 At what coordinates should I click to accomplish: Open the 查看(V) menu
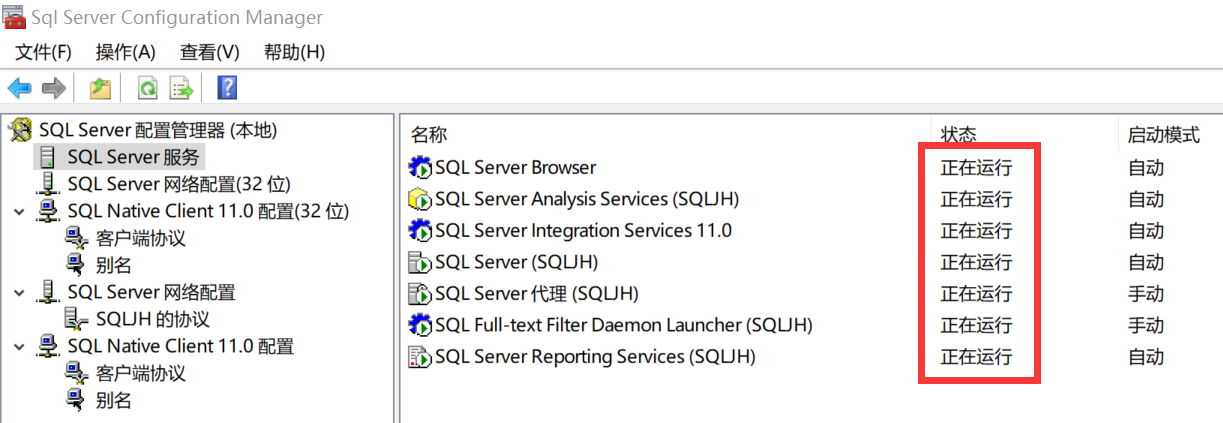pyautogui.click(x=209, y=52)
